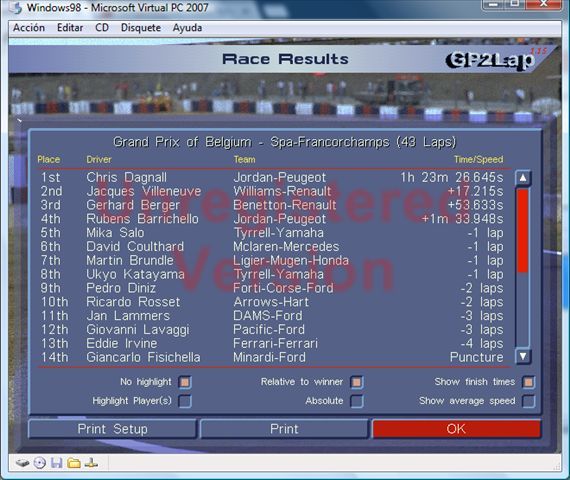Image resolution: width=570 pixels, height=480 pixels.
Task: Toggle Show finish times
Action: click(x=528, y=382)
